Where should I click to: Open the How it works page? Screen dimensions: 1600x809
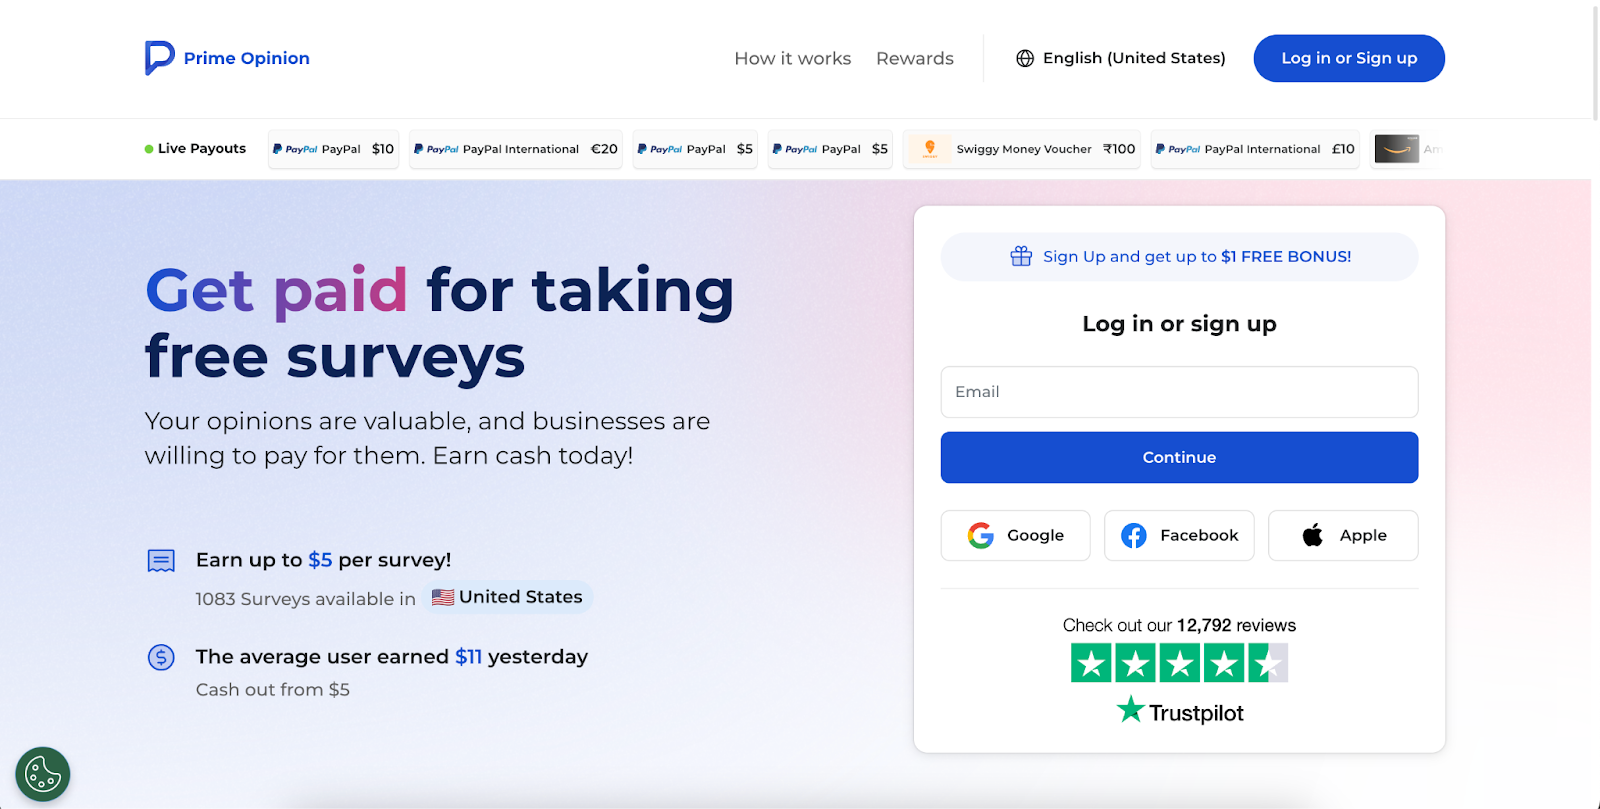point(792,59)
